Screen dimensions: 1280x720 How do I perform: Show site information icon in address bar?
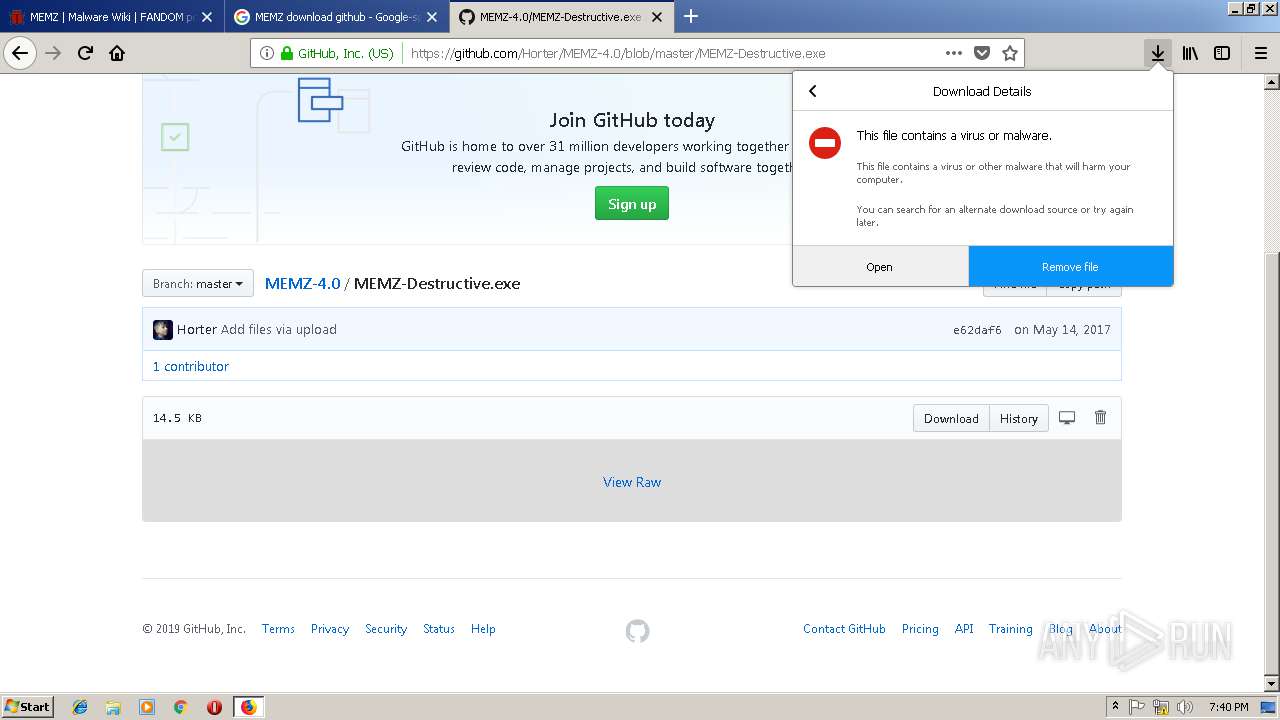click(x=266, y=53)
